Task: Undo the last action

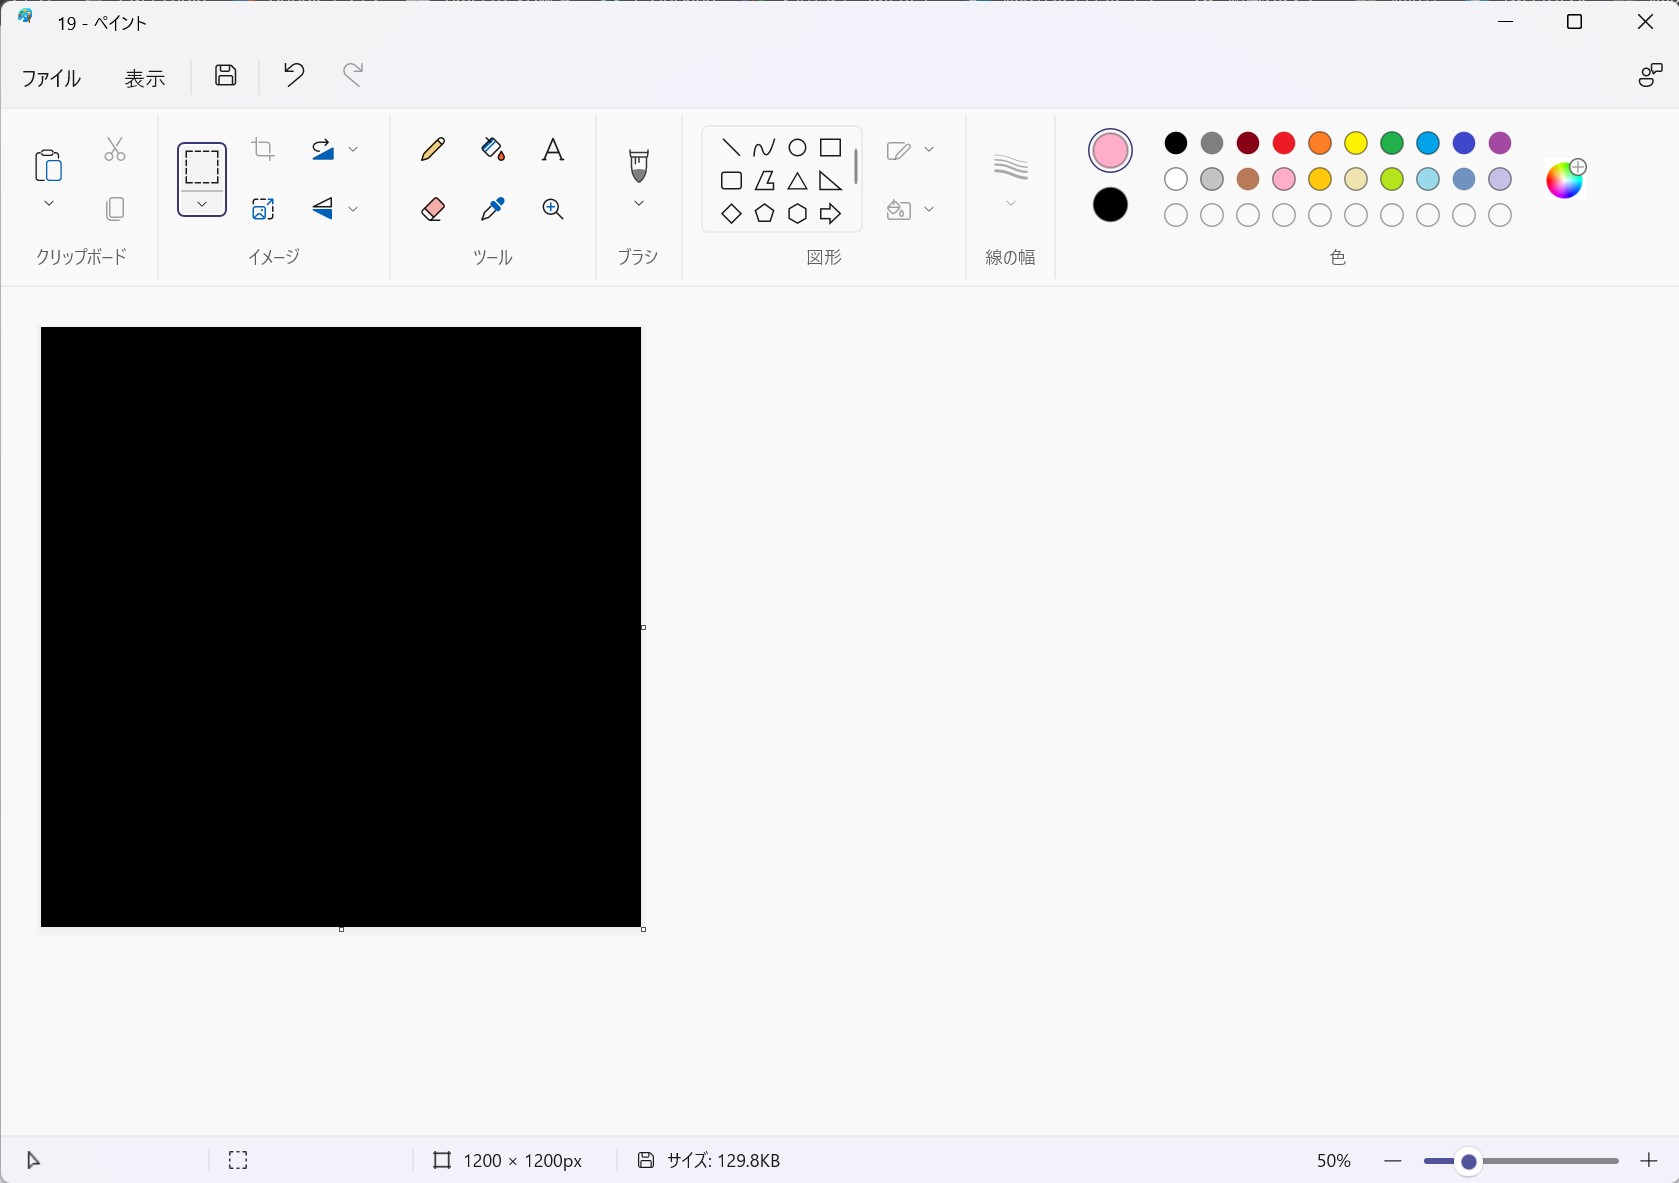Action: [x=293, y=75]
